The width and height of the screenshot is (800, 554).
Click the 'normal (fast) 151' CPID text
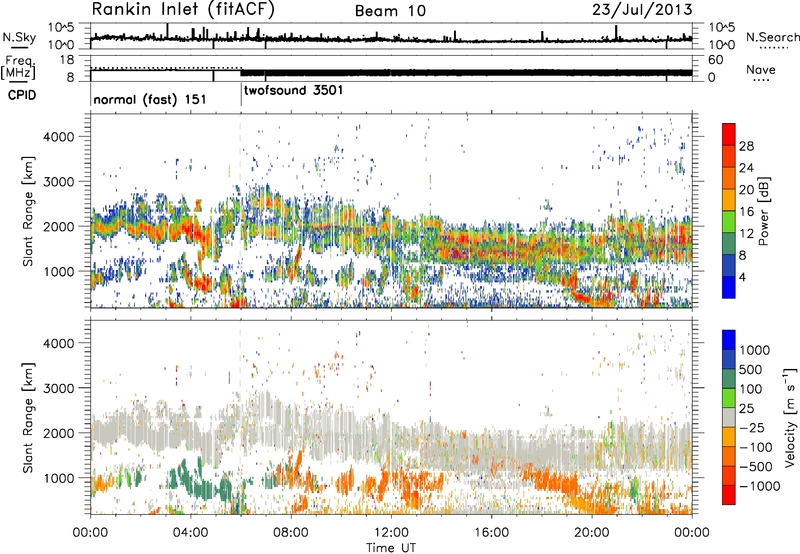click(150, 99)
